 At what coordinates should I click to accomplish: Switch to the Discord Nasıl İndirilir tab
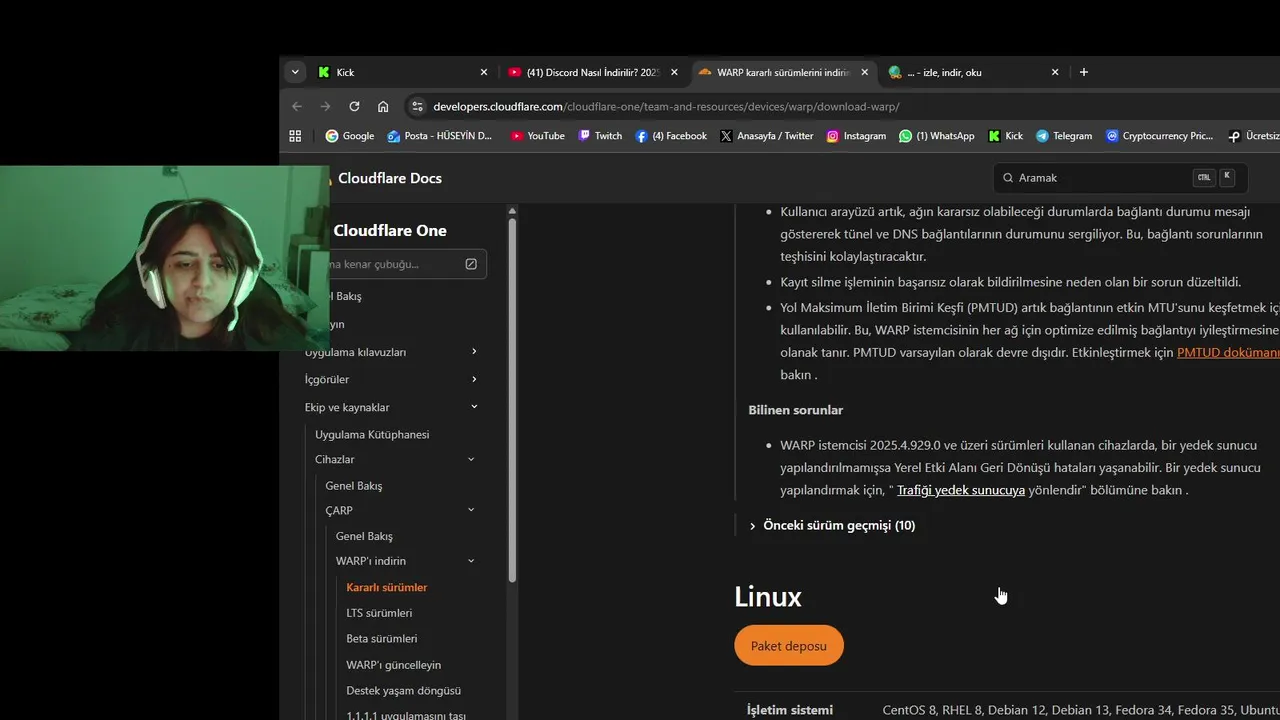click(592, 72)
